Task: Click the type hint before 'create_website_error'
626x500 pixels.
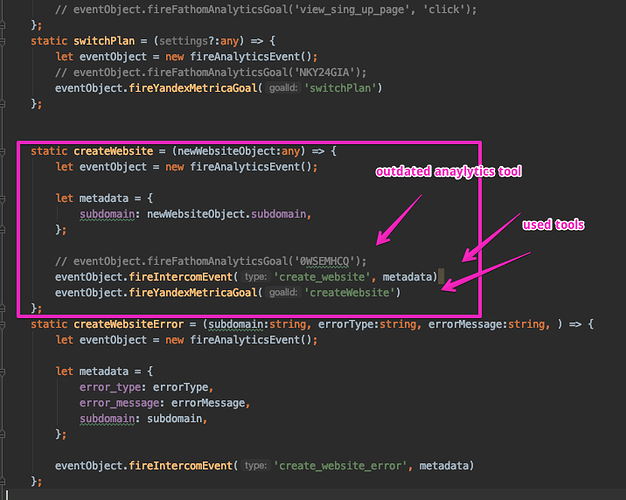Action: 256,466
